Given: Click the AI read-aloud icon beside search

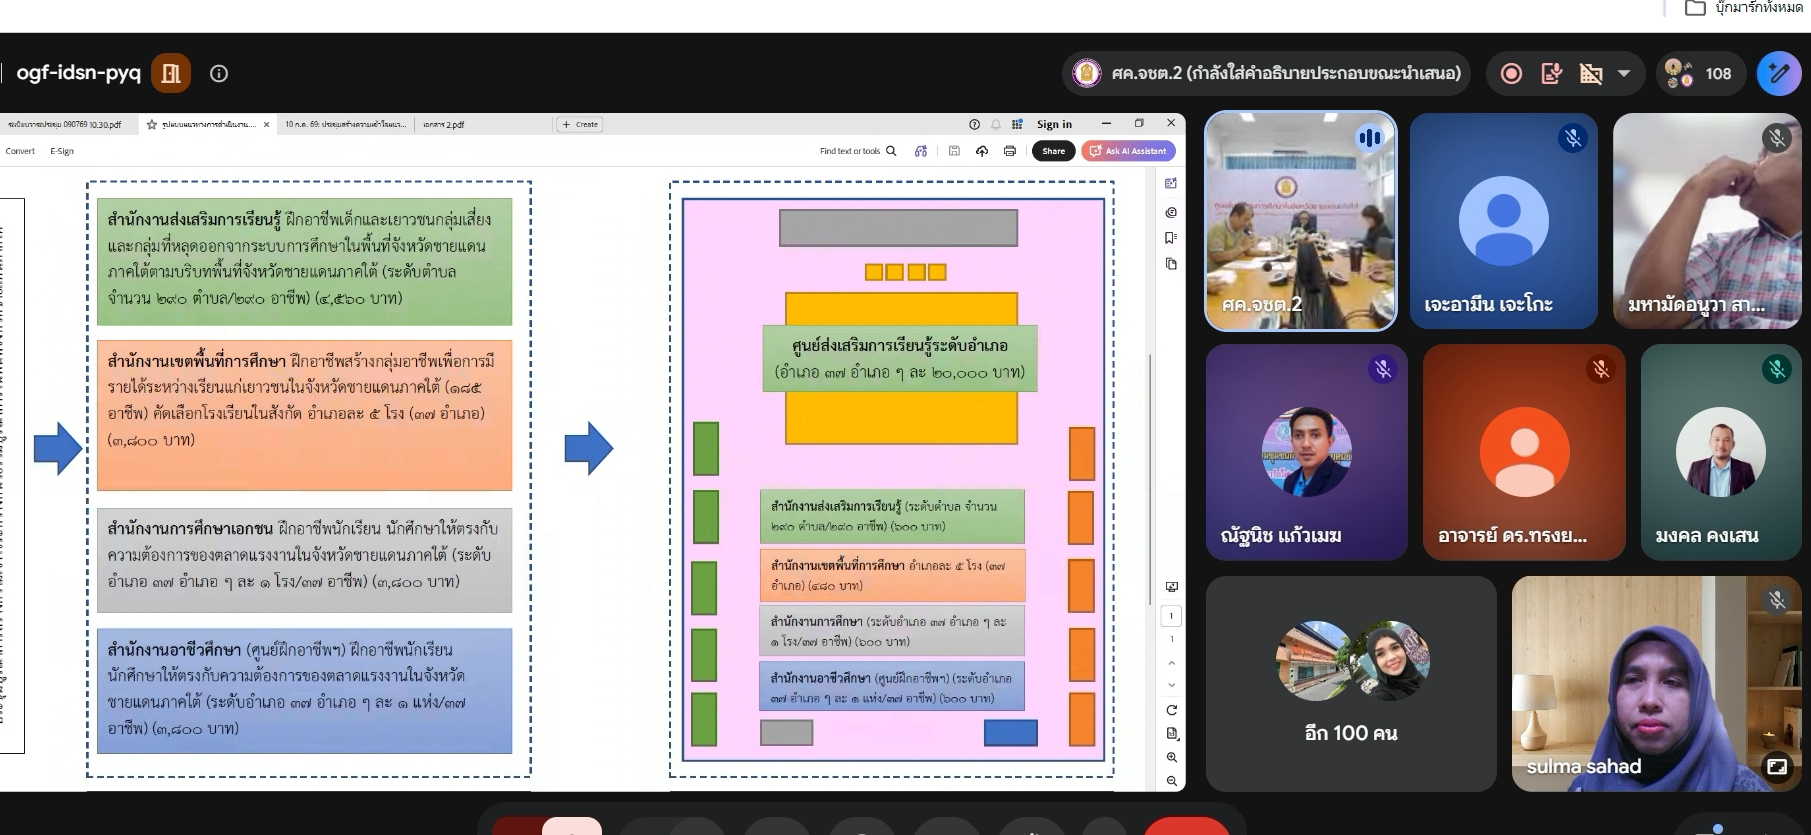Looking at the screenshot, I should coord(921,151).
